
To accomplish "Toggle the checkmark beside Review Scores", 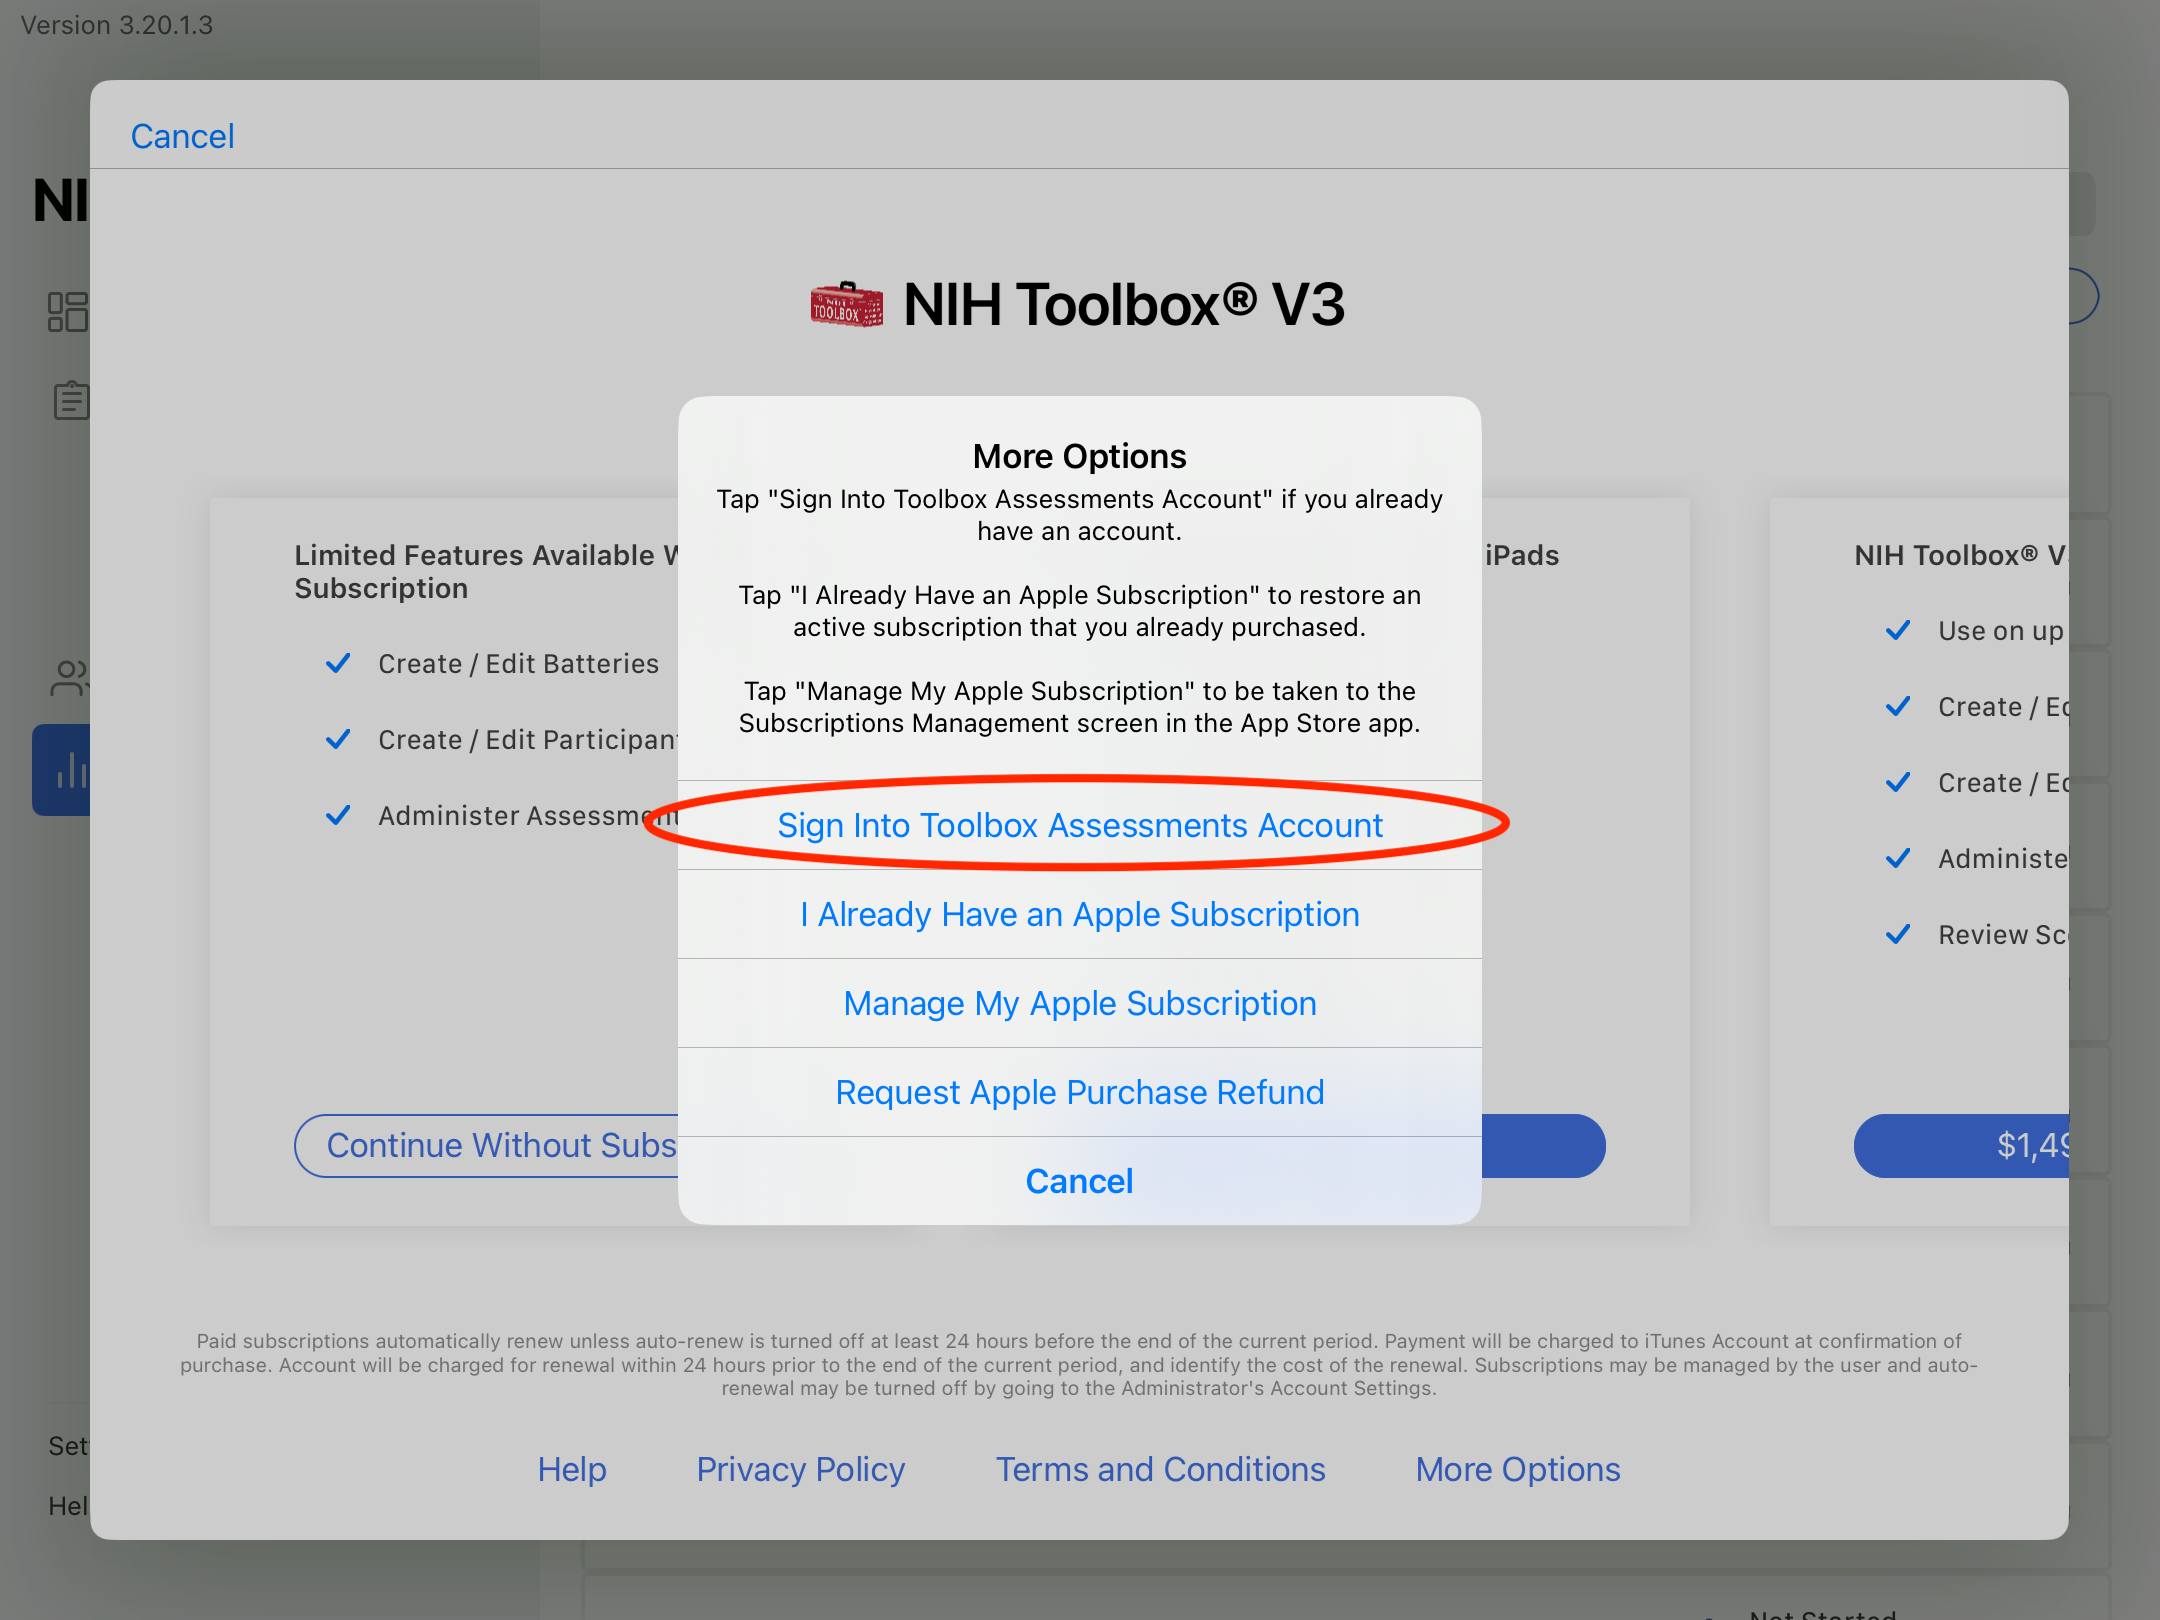I will [x=1898, y=934].
